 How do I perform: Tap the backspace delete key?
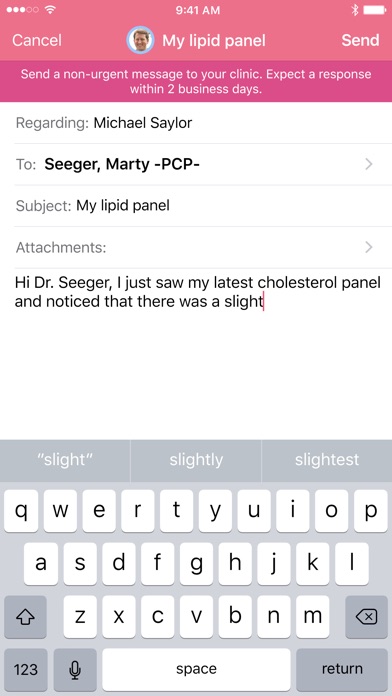tap(366, 617)
